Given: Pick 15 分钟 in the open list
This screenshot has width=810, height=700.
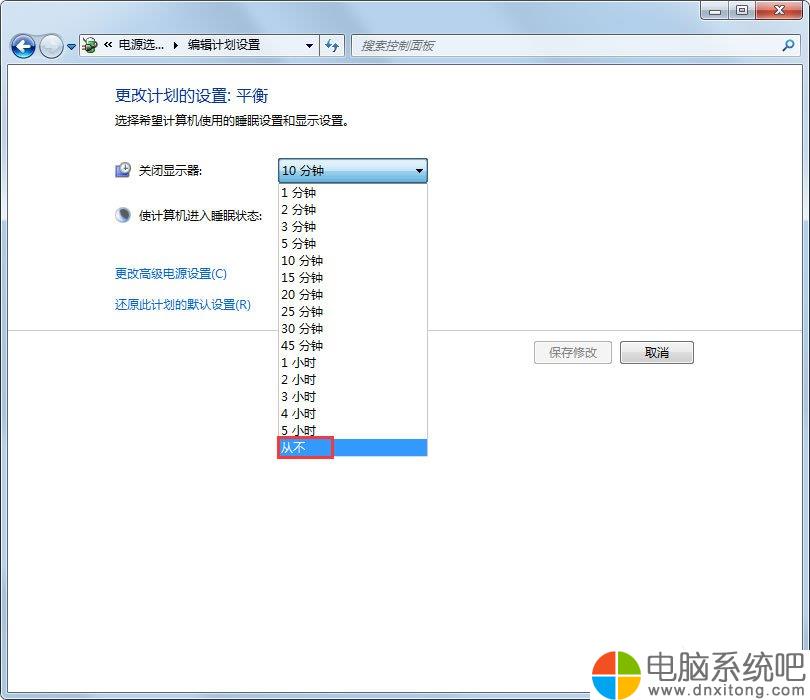Looking at the screenshot, I should (x=353, y=278).
